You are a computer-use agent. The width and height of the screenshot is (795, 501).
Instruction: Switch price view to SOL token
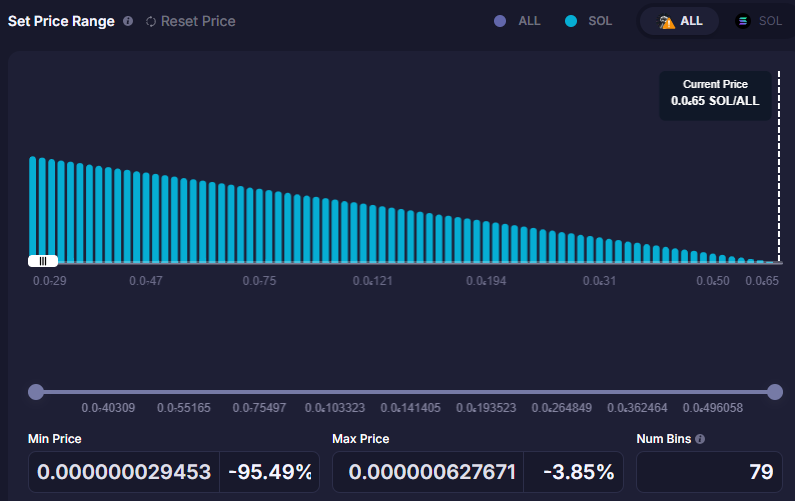point(758,21)
